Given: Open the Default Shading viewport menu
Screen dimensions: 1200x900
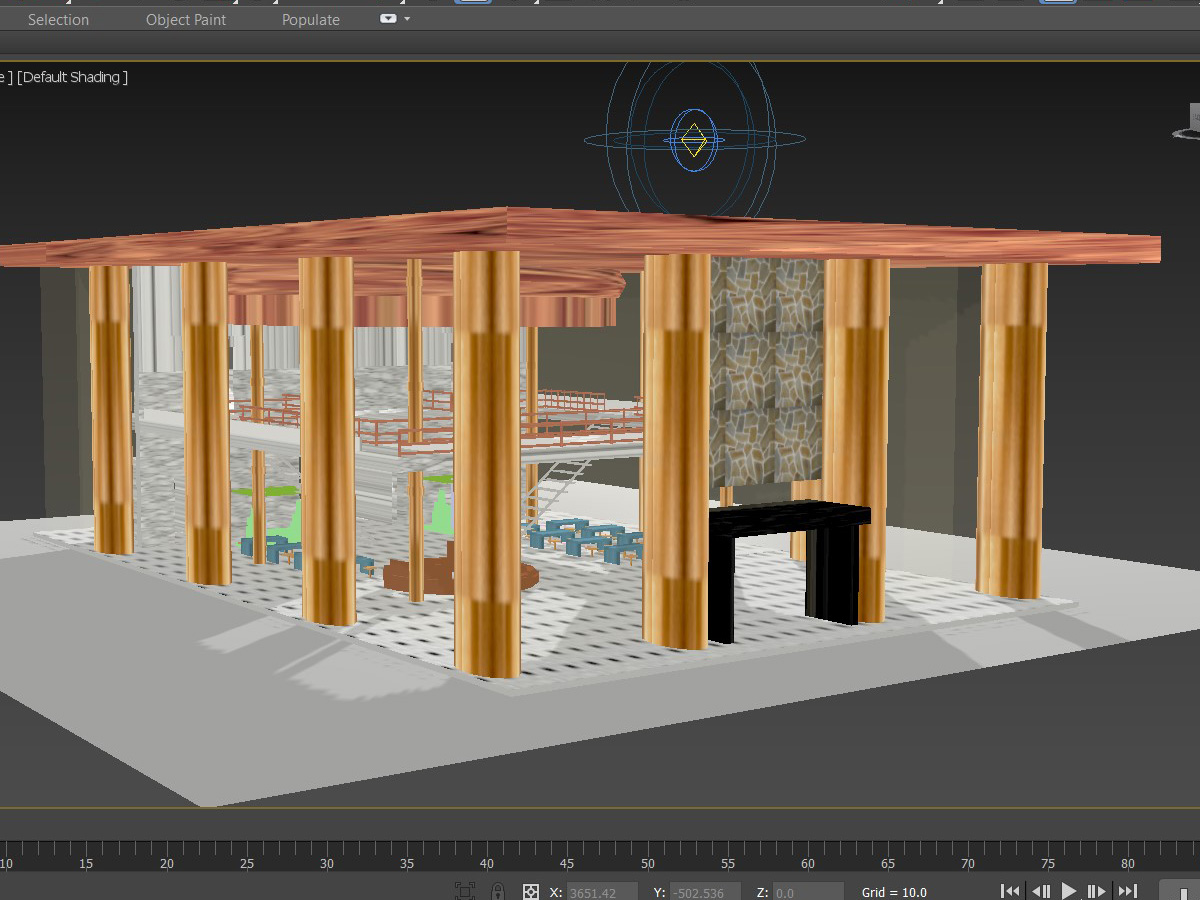Looking at the screenshot, I should pyautogui.click(x=72, y=77).
